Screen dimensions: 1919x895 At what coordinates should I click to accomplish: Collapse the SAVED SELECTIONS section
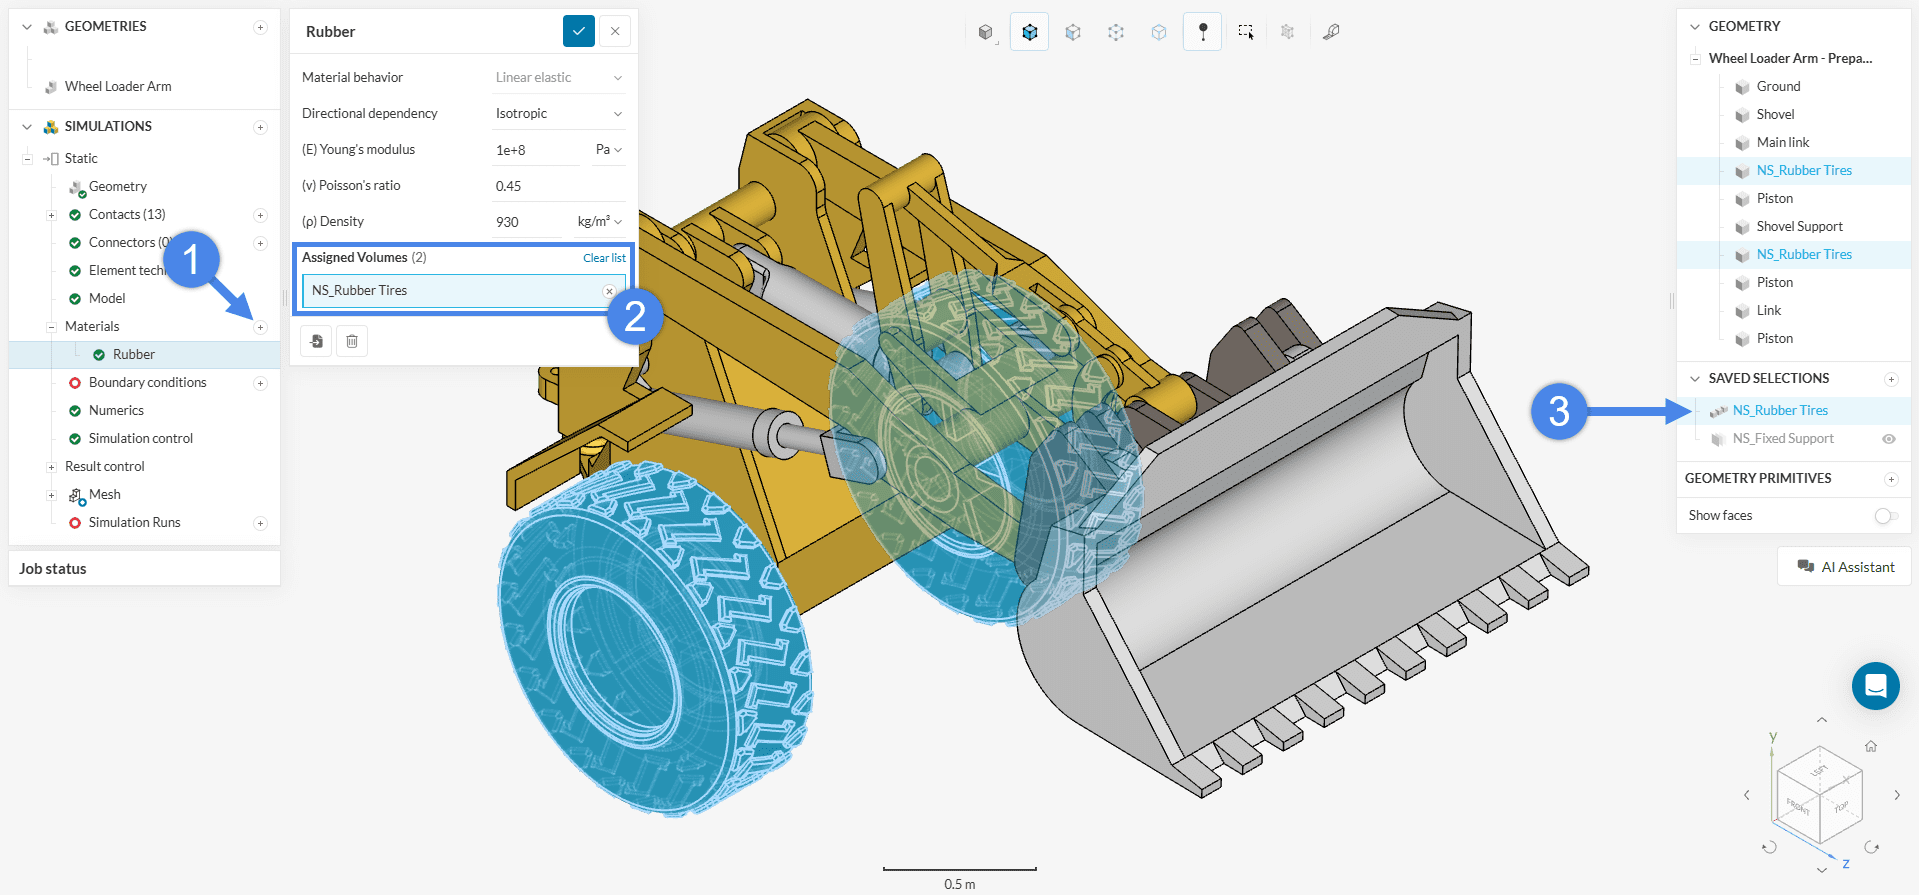[1694, 379]
